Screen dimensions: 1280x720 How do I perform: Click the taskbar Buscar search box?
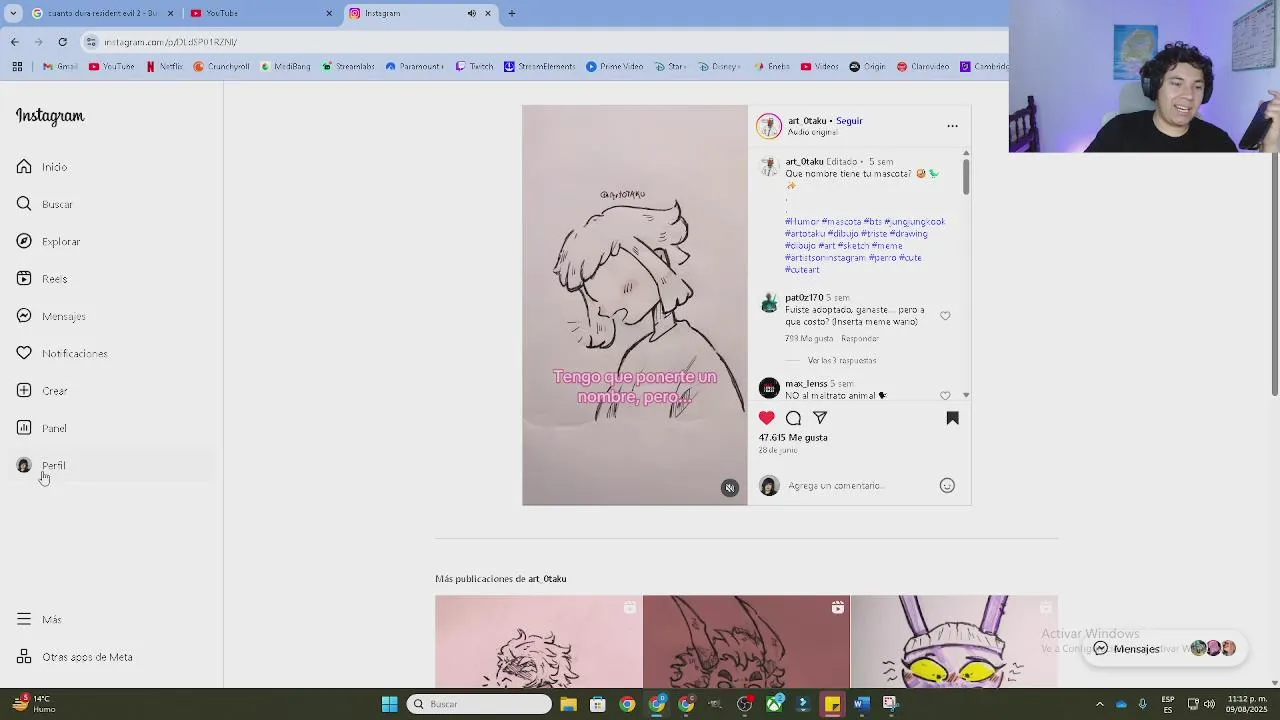[479, 704]
